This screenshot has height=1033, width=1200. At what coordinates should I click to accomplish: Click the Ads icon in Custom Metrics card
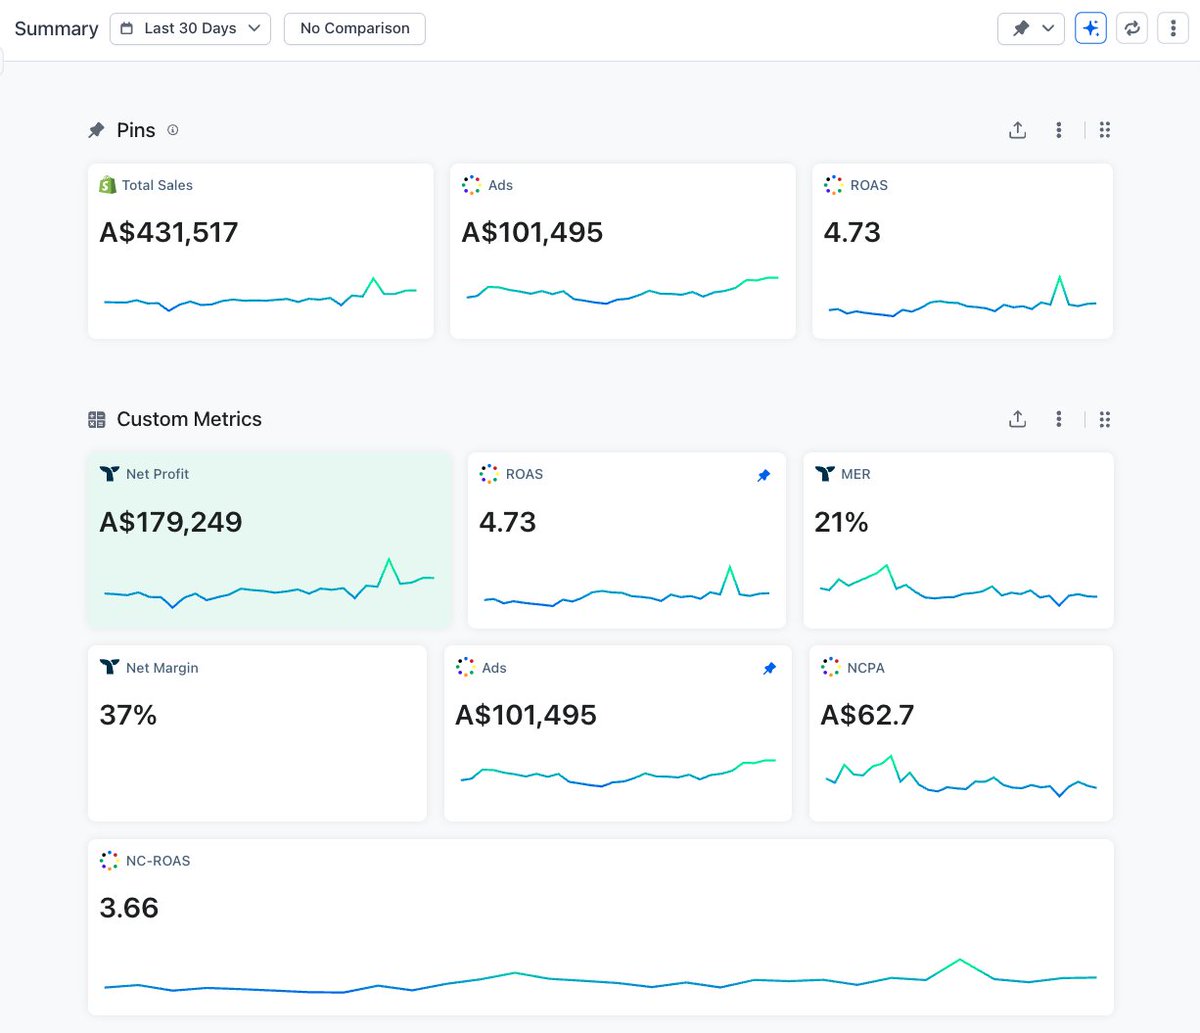click(465, 667)
